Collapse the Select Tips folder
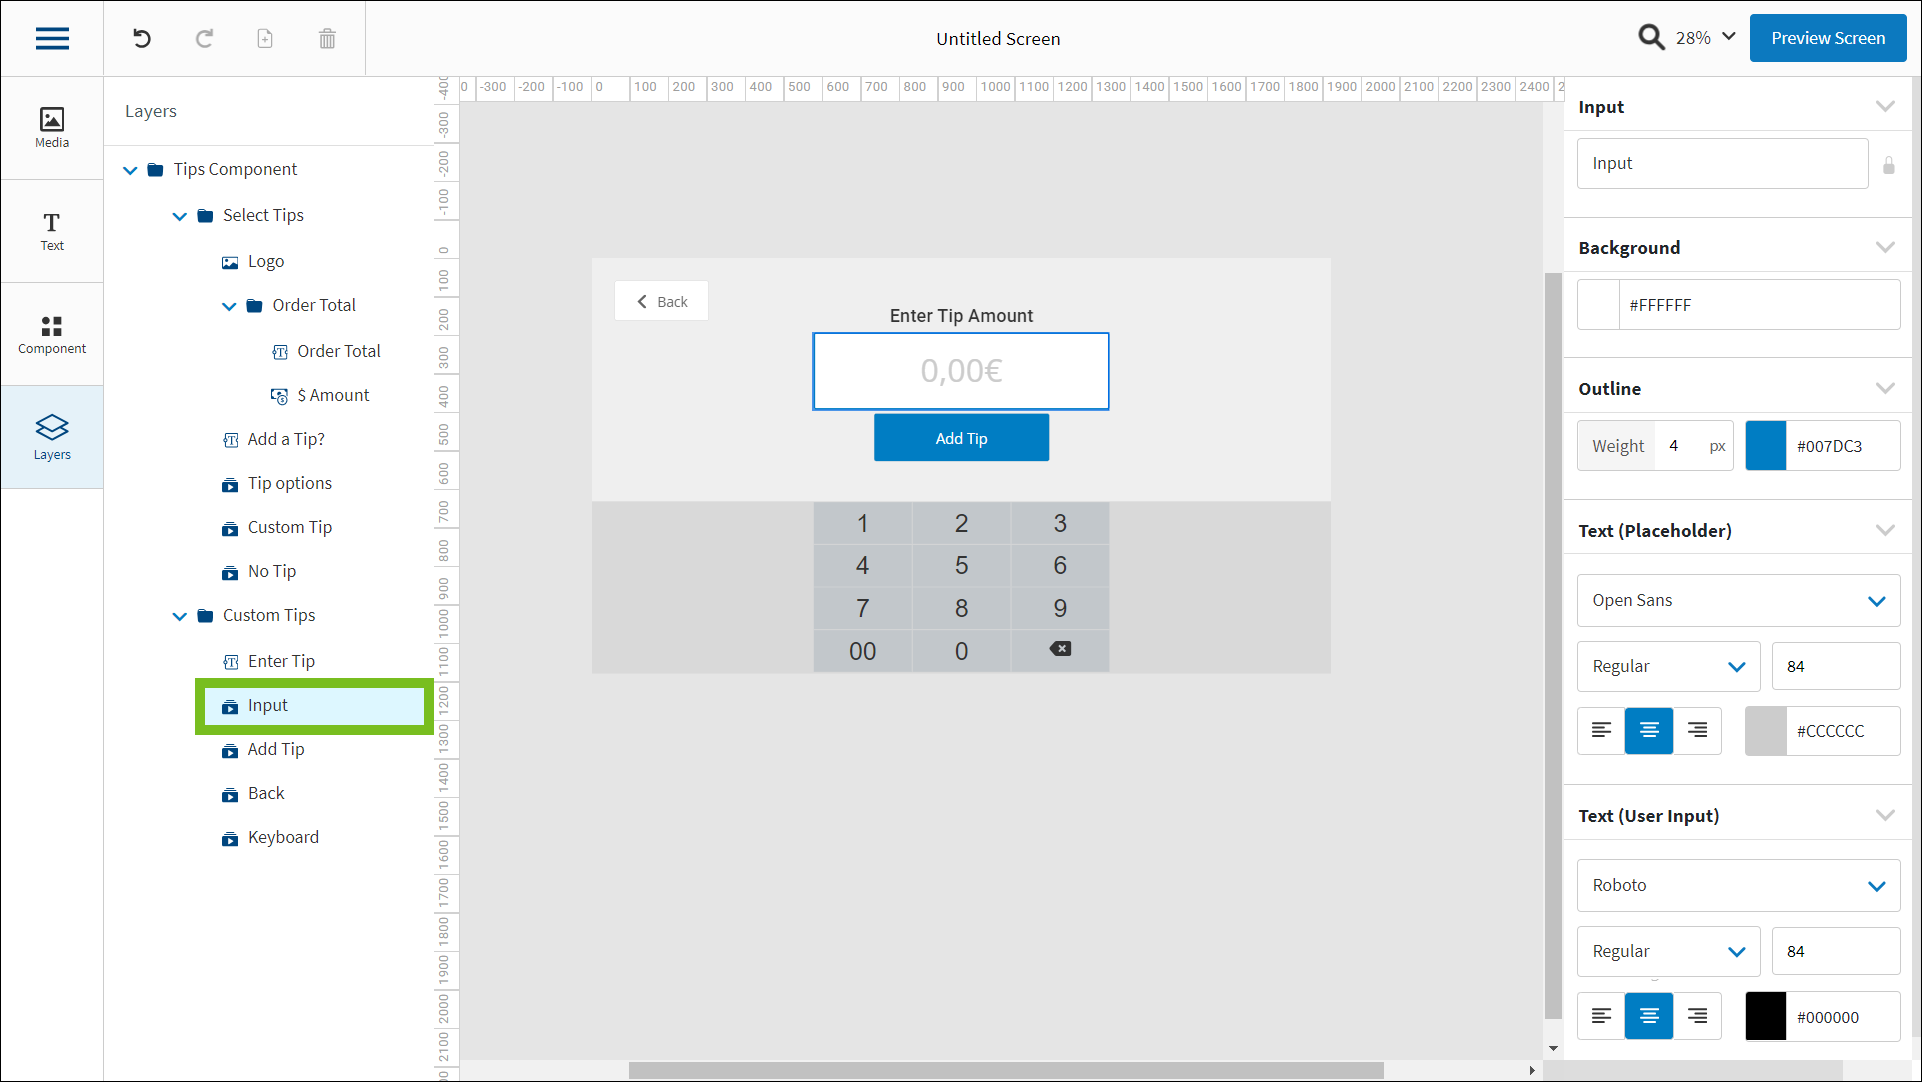The width and height of the screenshot is (1922, 1082). pyautogui.click(x=179, y=216)
